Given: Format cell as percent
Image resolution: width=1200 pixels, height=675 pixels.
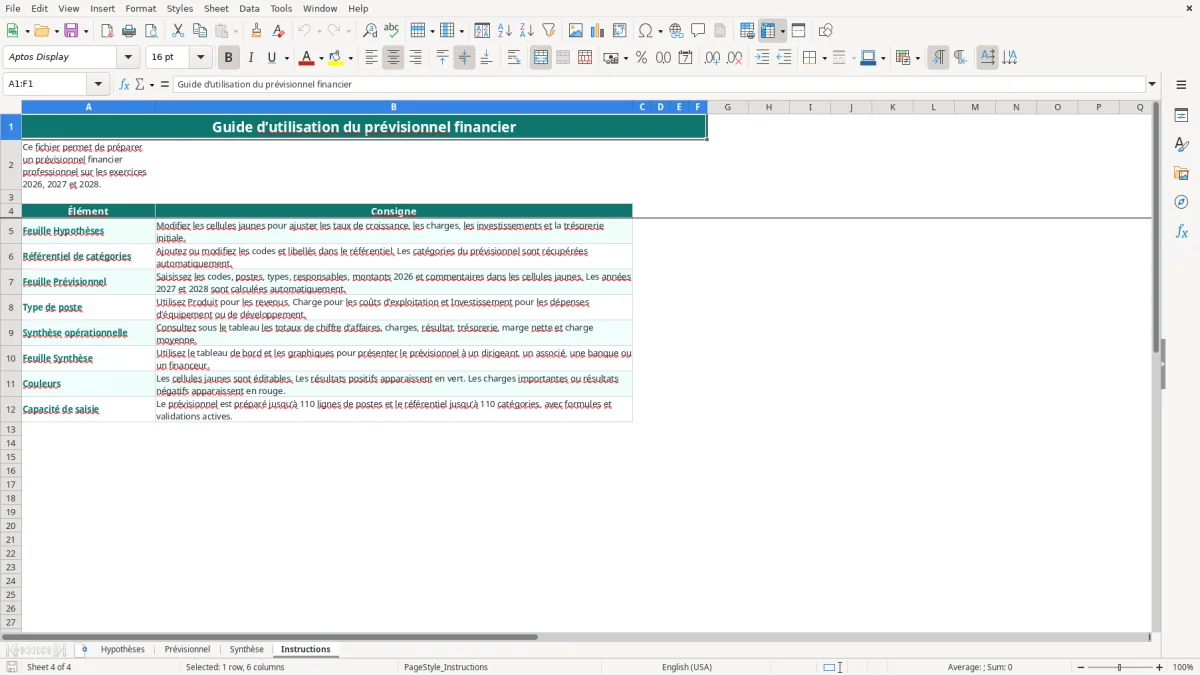Looking at the screenshot, I should tap(641, 58).
